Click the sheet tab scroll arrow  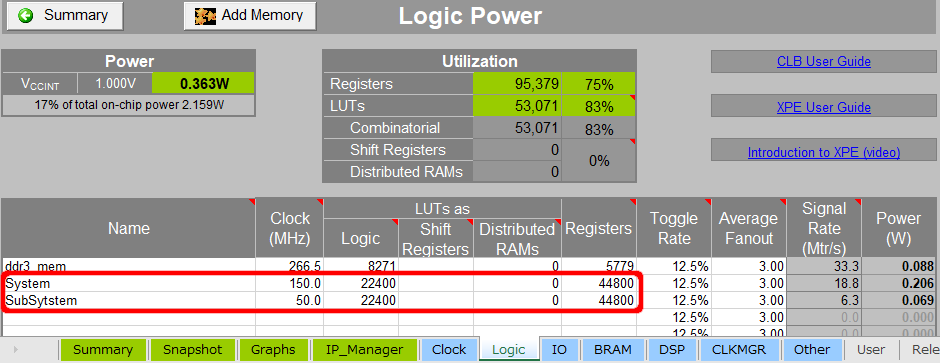pos(15,350)
